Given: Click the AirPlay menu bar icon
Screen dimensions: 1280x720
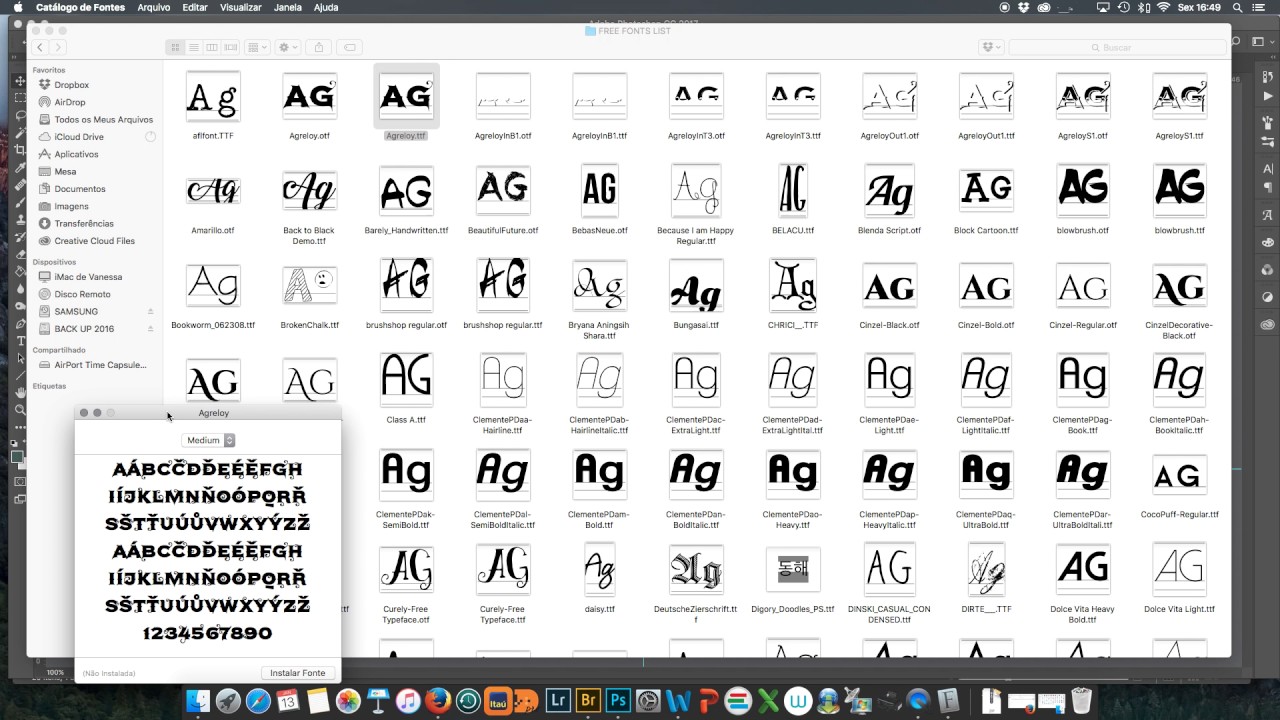Looking at the screenshot, I should (1103, 7).
